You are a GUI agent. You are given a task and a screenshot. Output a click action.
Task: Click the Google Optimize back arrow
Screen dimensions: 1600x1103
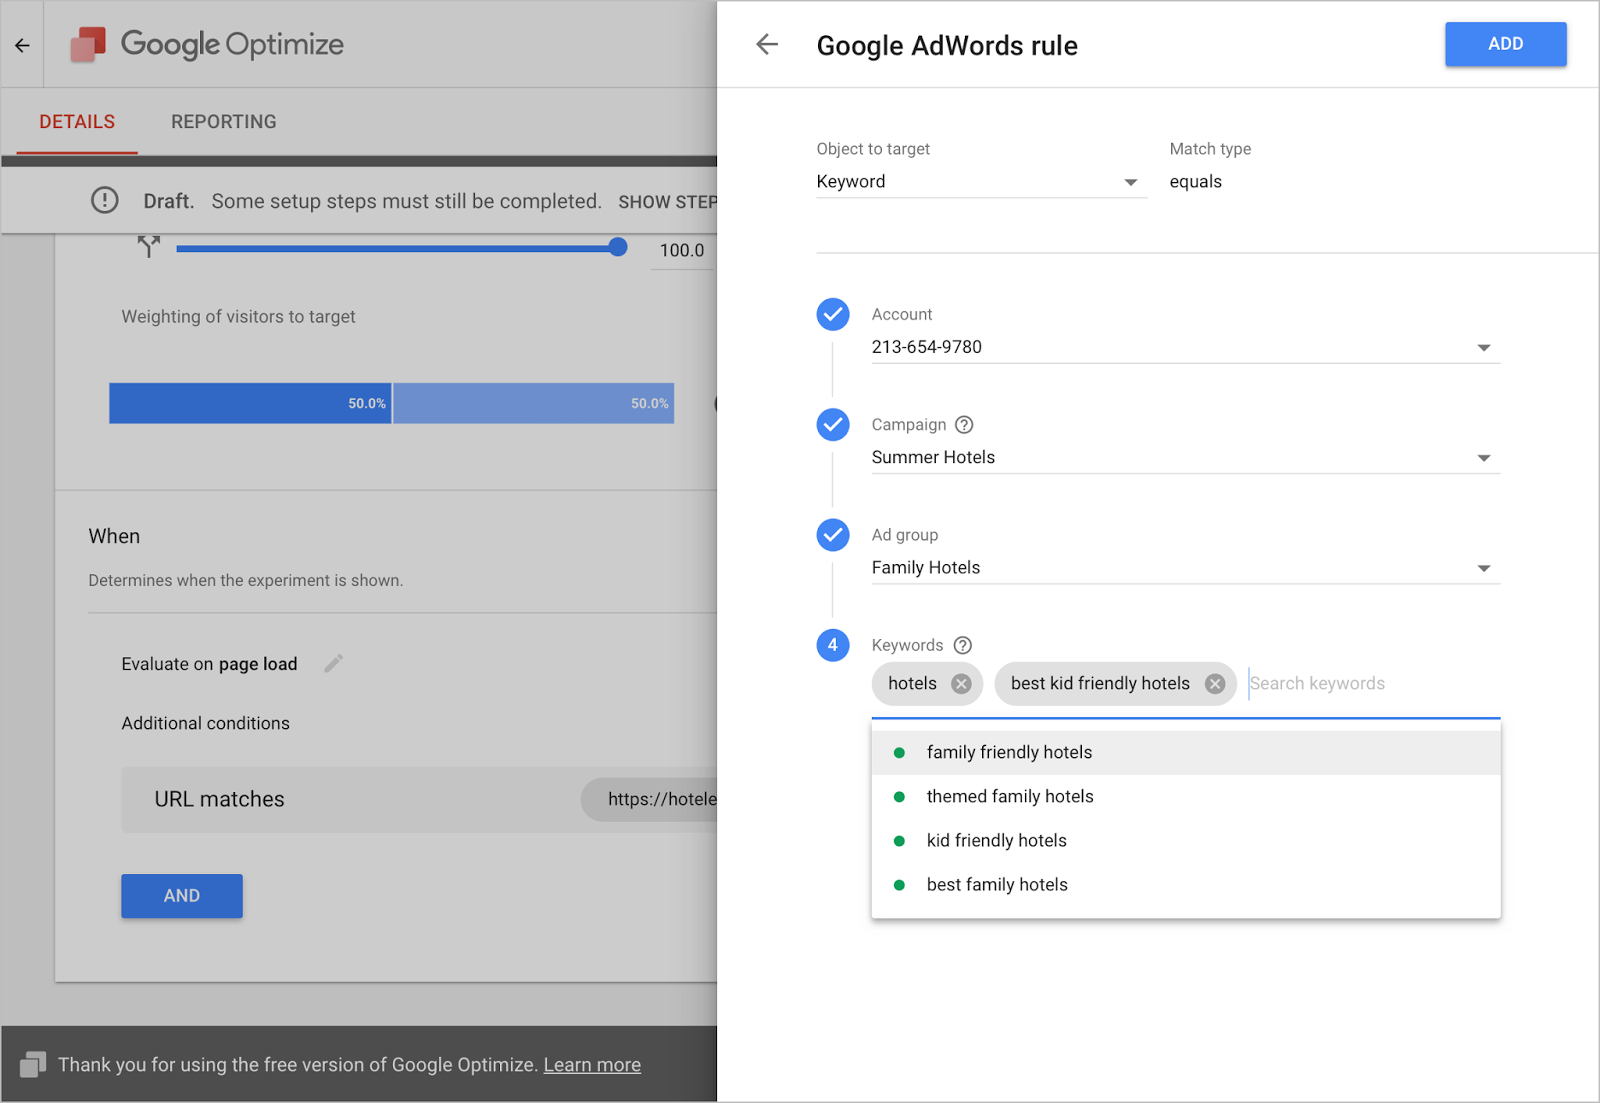tap(22, 45)
